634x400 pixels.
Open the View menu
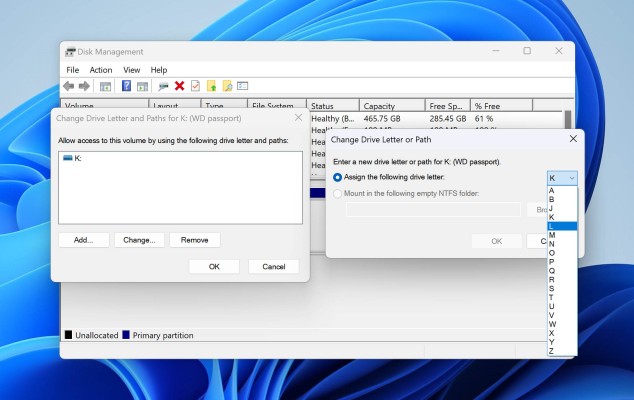(131, 70)
